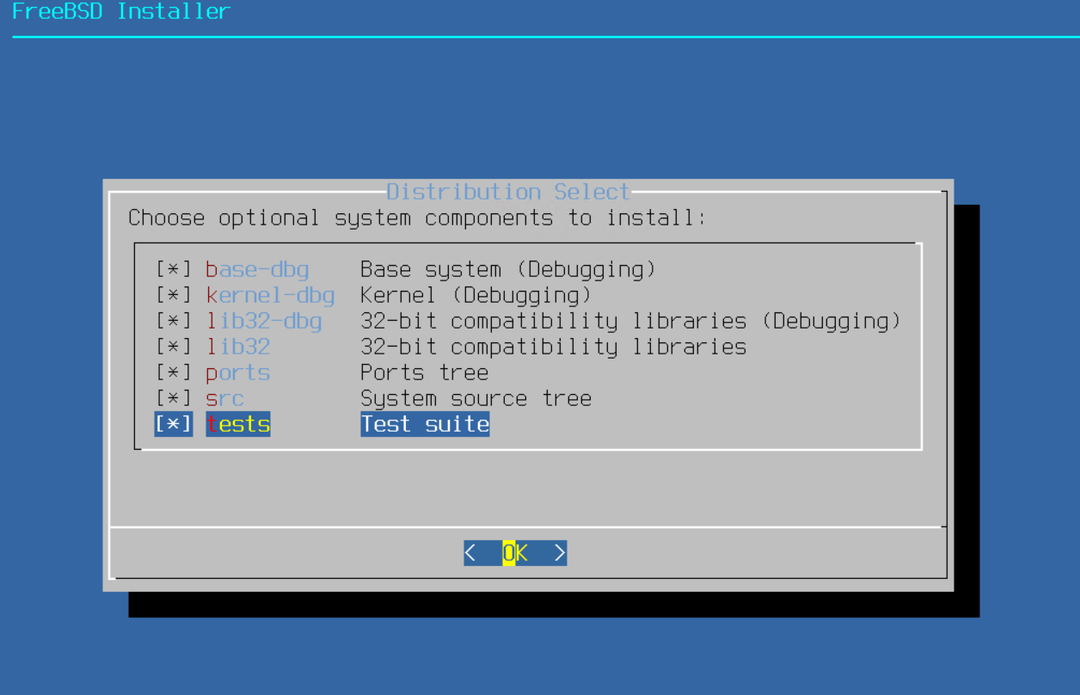Click the lib32 component name
Screen dimensions: 1080x695
click(x=238, y=347)
